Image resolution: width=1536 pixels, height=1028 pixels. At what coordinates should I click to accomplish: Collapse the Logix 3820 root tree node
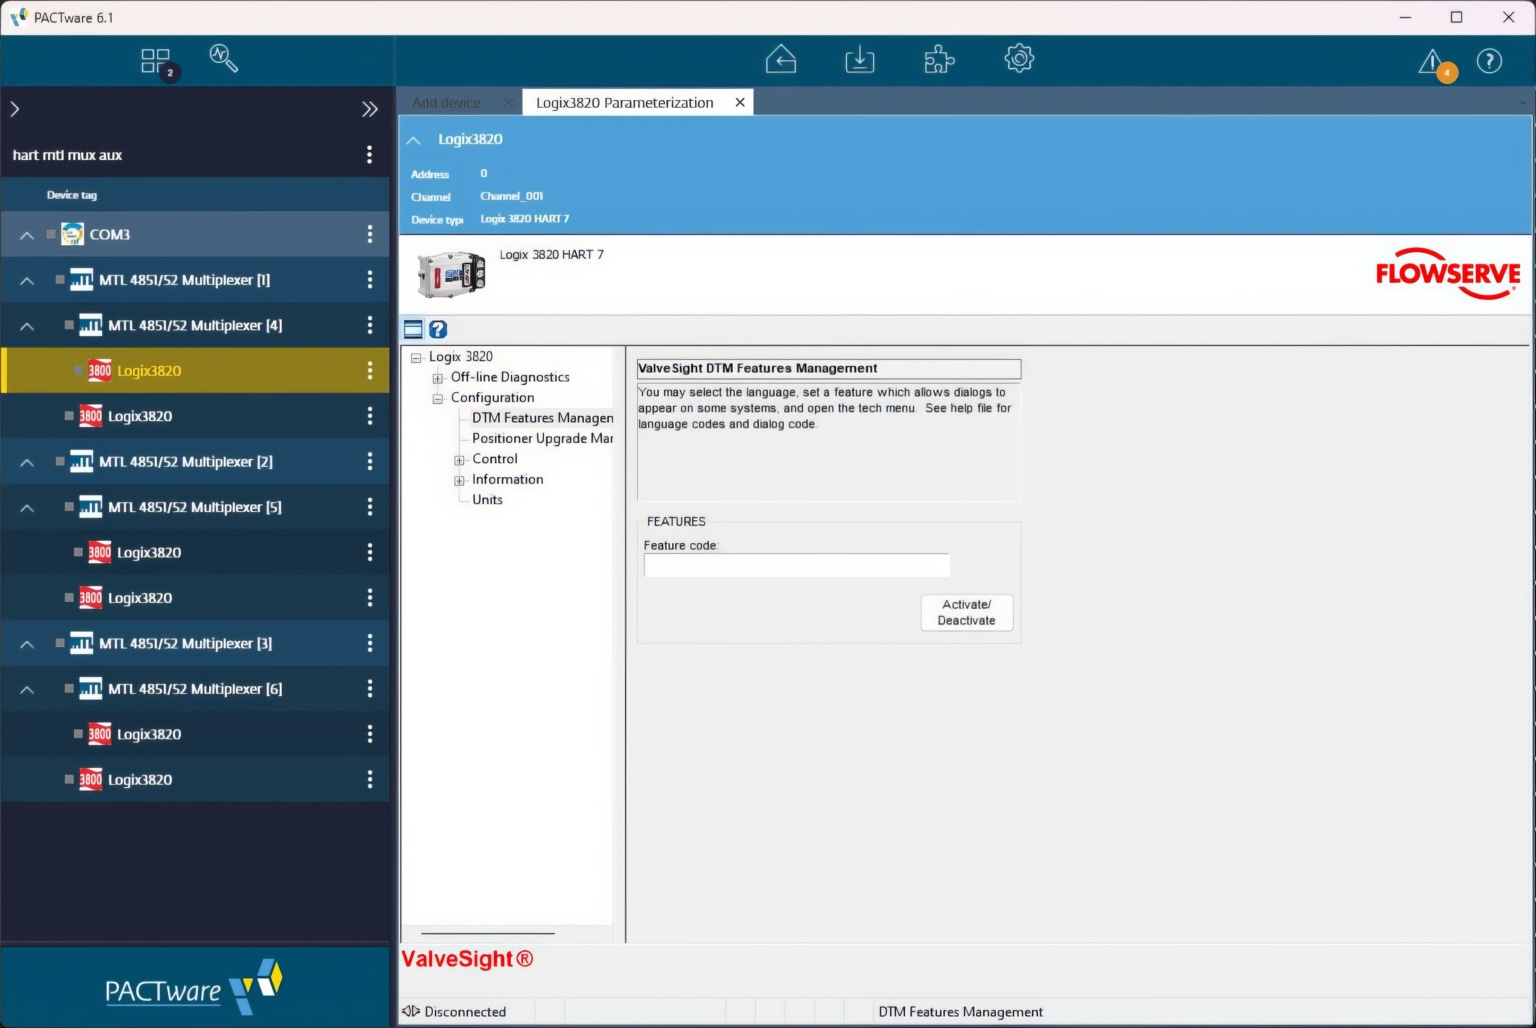[x=416, y=357]
